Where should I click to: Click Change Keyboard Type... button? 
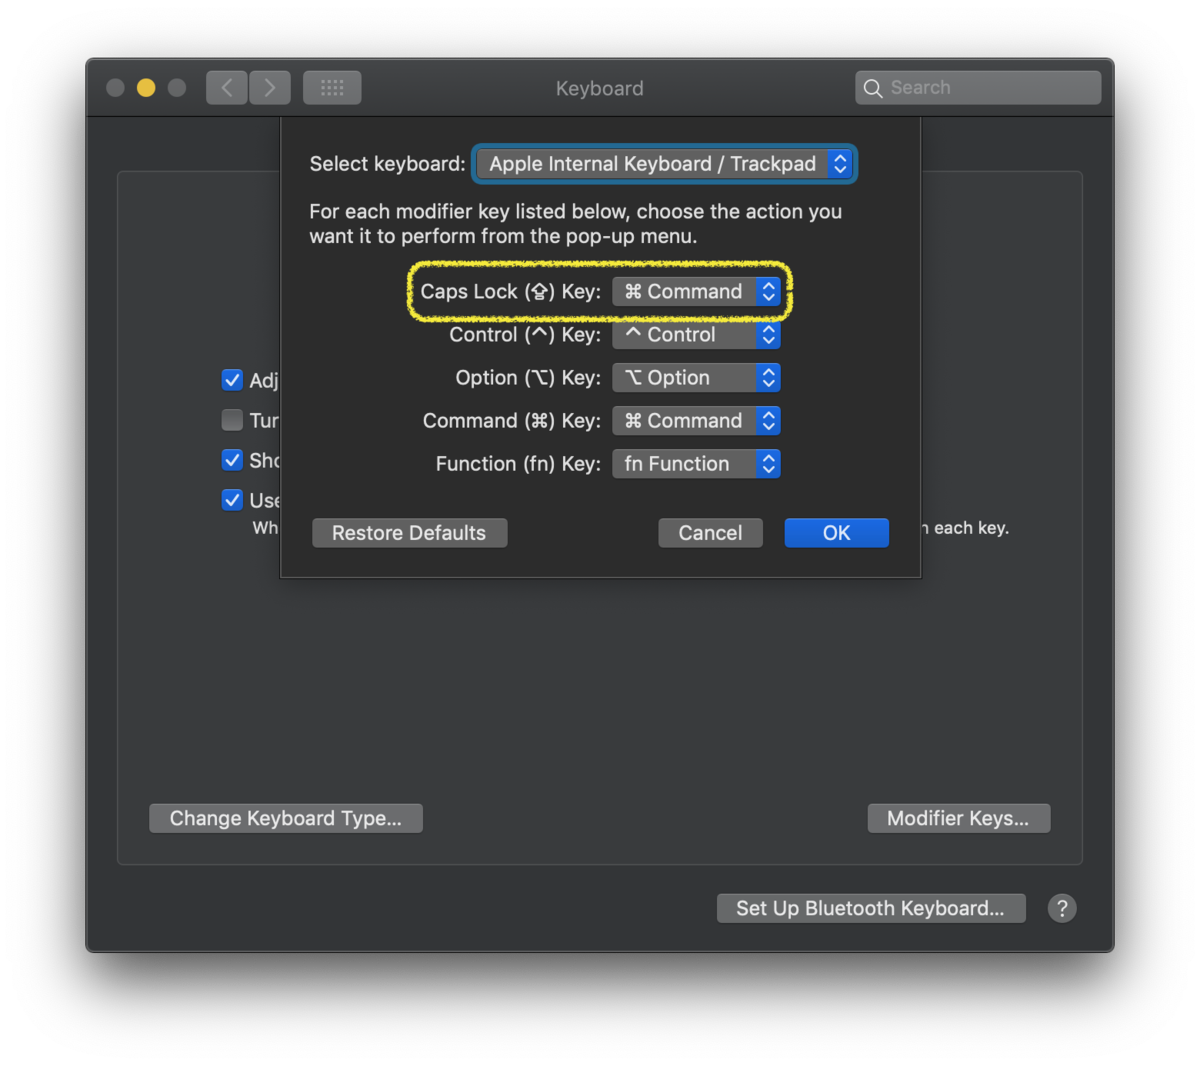click(x=286, y=818)
